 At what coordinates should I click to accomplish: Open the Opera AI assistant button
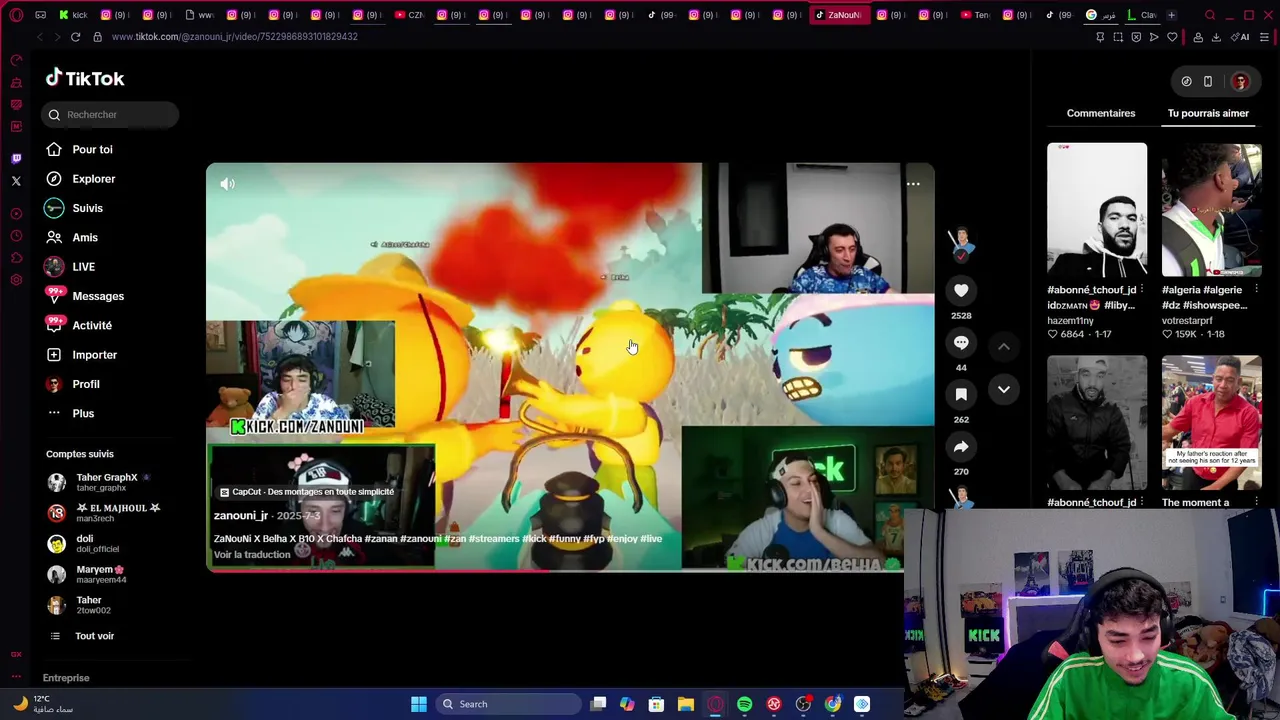[1241, 37]
